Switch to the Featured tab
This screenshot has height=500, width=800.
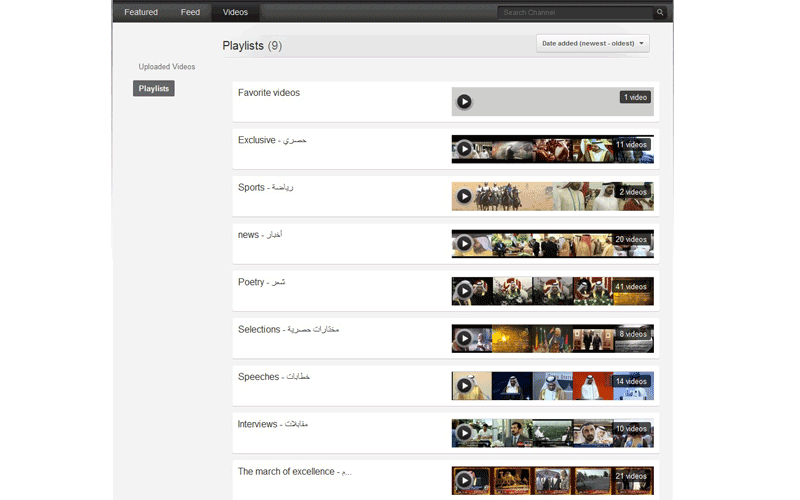coord(141,13)
